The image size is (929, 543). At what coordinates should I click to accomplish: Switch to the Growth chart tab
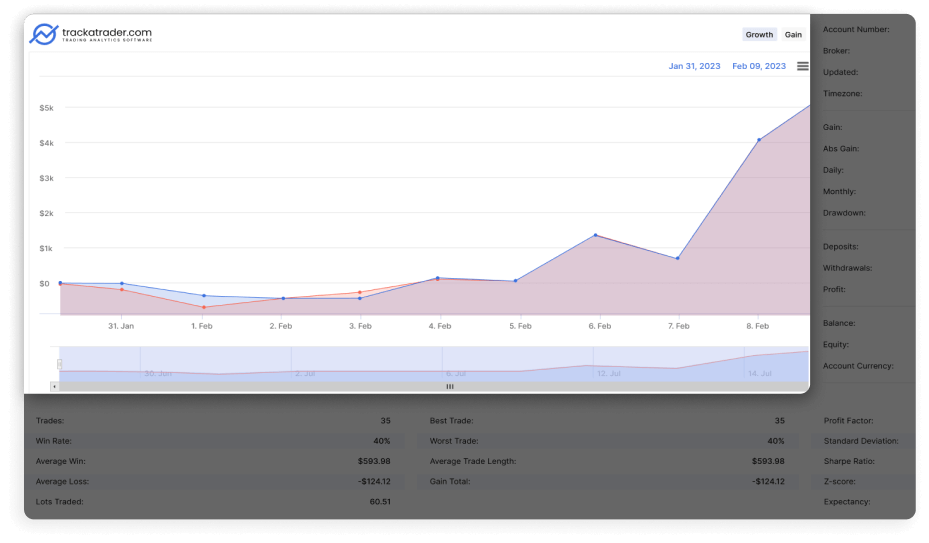point(759,35)
